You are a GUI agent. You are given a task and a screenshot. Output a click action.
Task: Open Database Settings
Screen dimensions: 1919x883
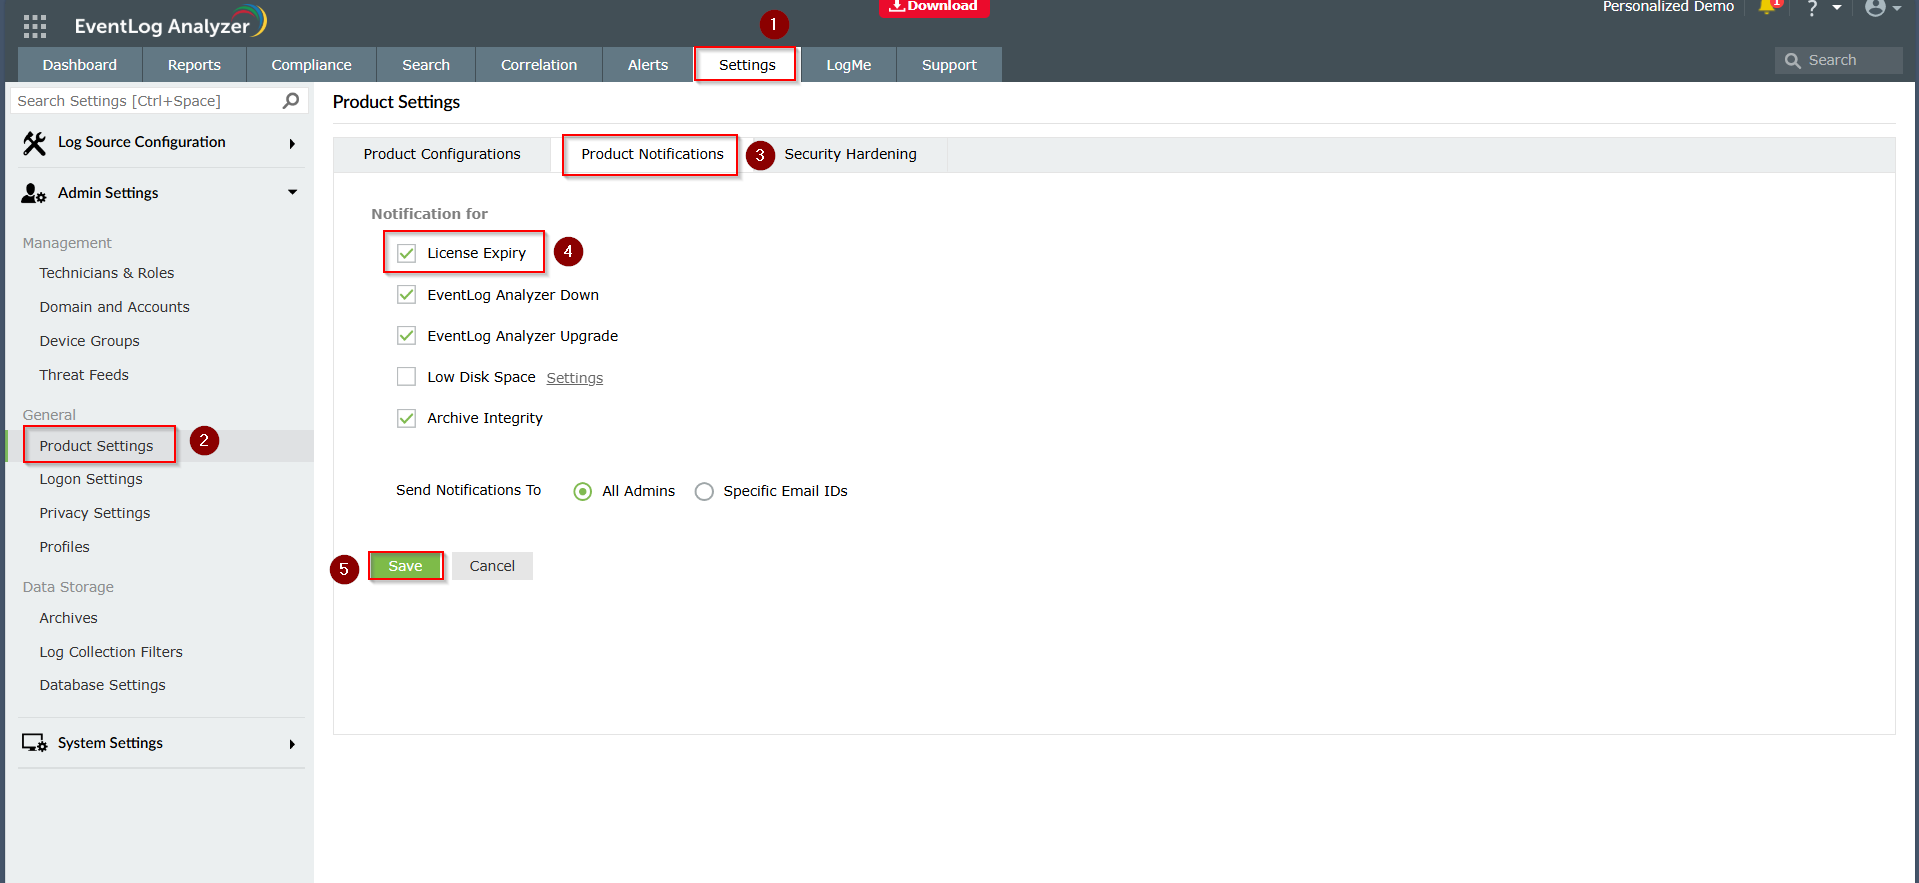click(x=103, y=685)
